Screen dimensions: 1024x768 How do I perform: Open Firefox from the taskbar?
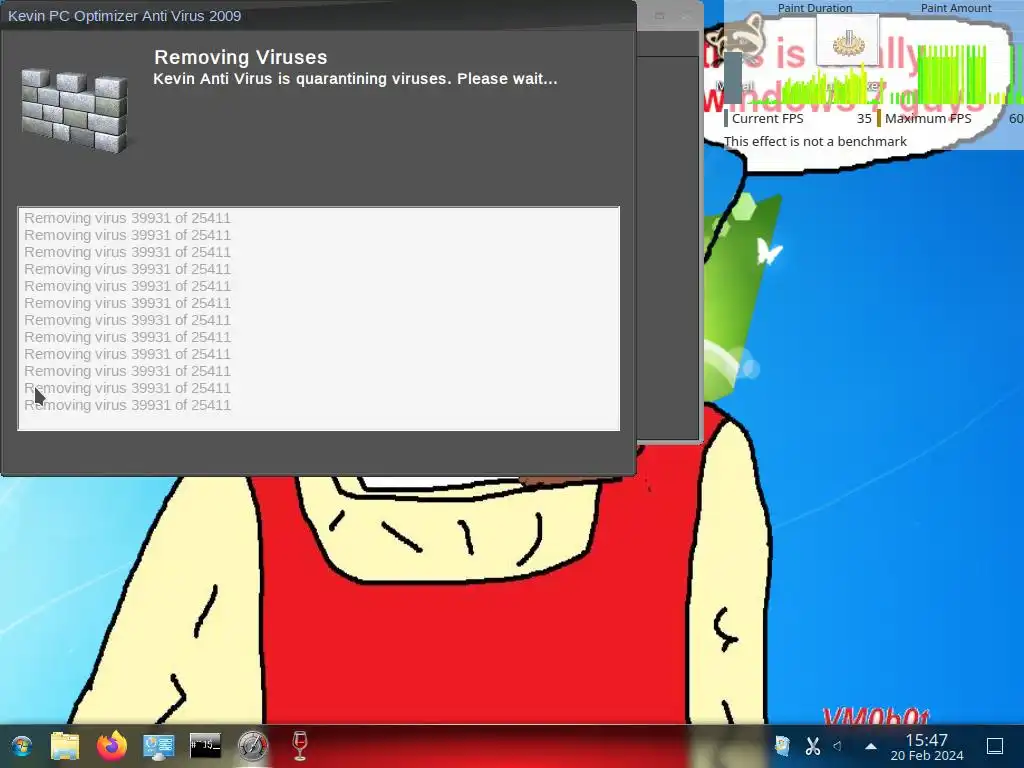pos(112,746)
